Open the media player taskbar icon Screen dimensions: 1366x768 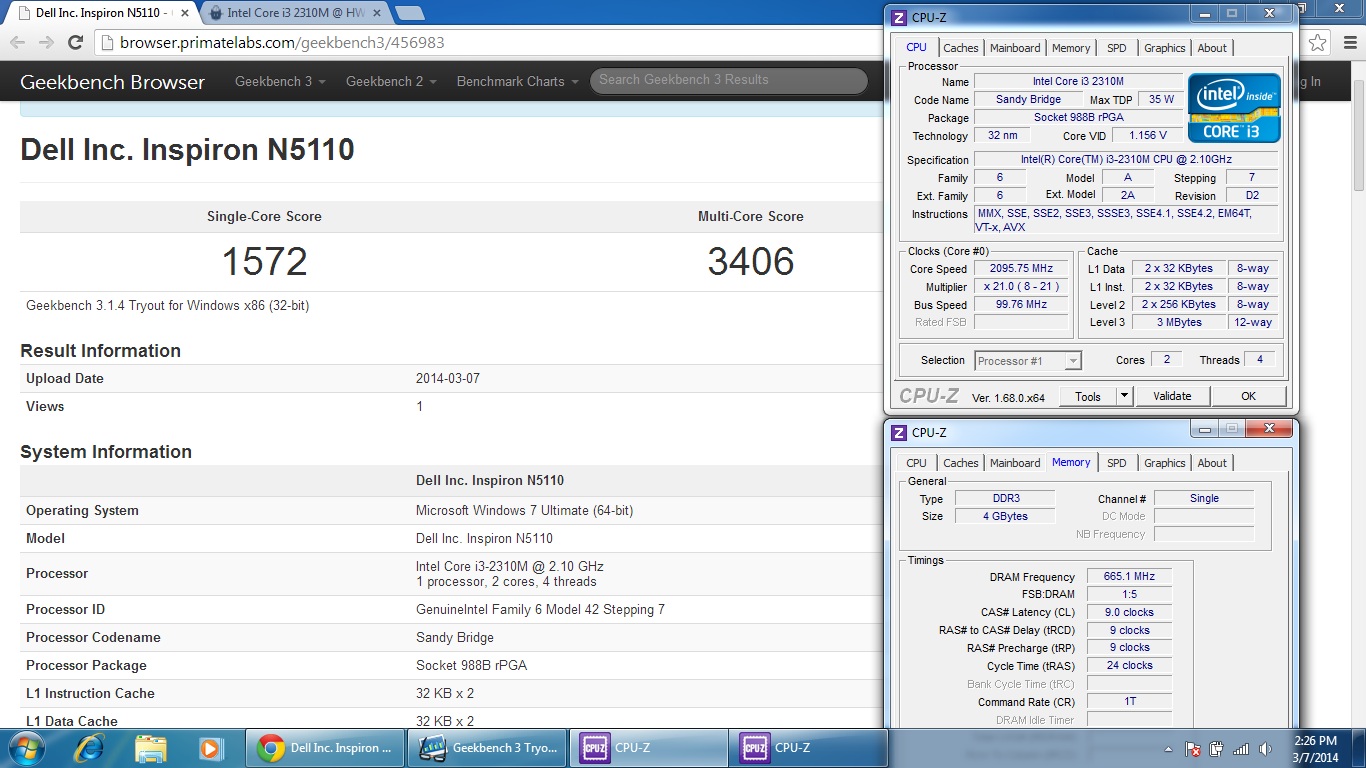pos(210,747)
